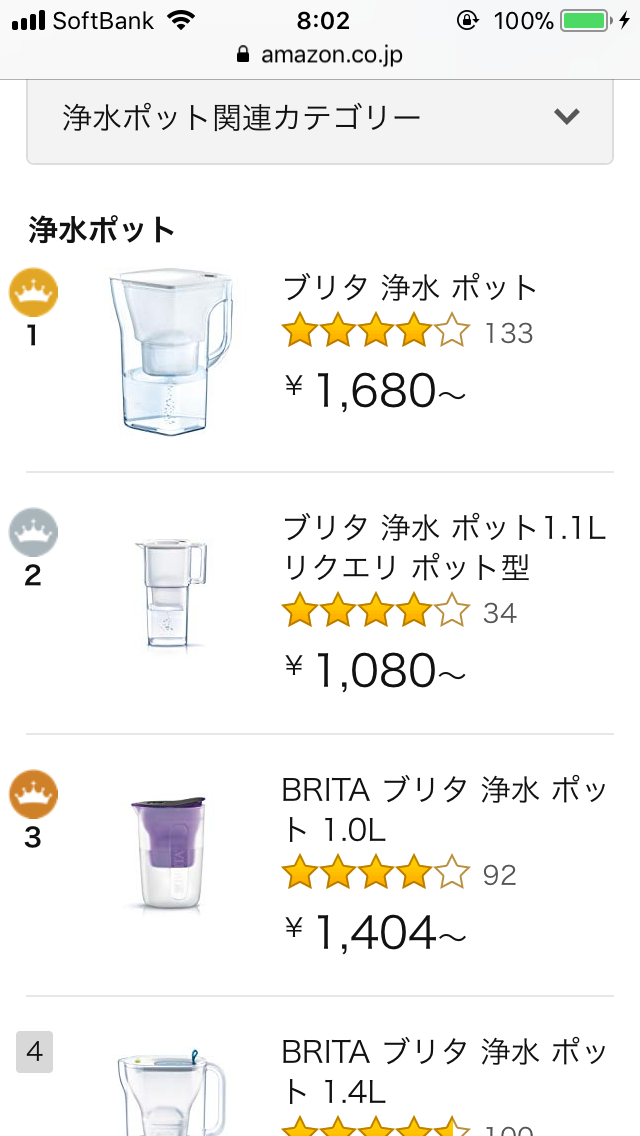Screen dimensions: 640x1136
Task: Tap the bronze crown rank 3 badge
Action: (33, 794)
